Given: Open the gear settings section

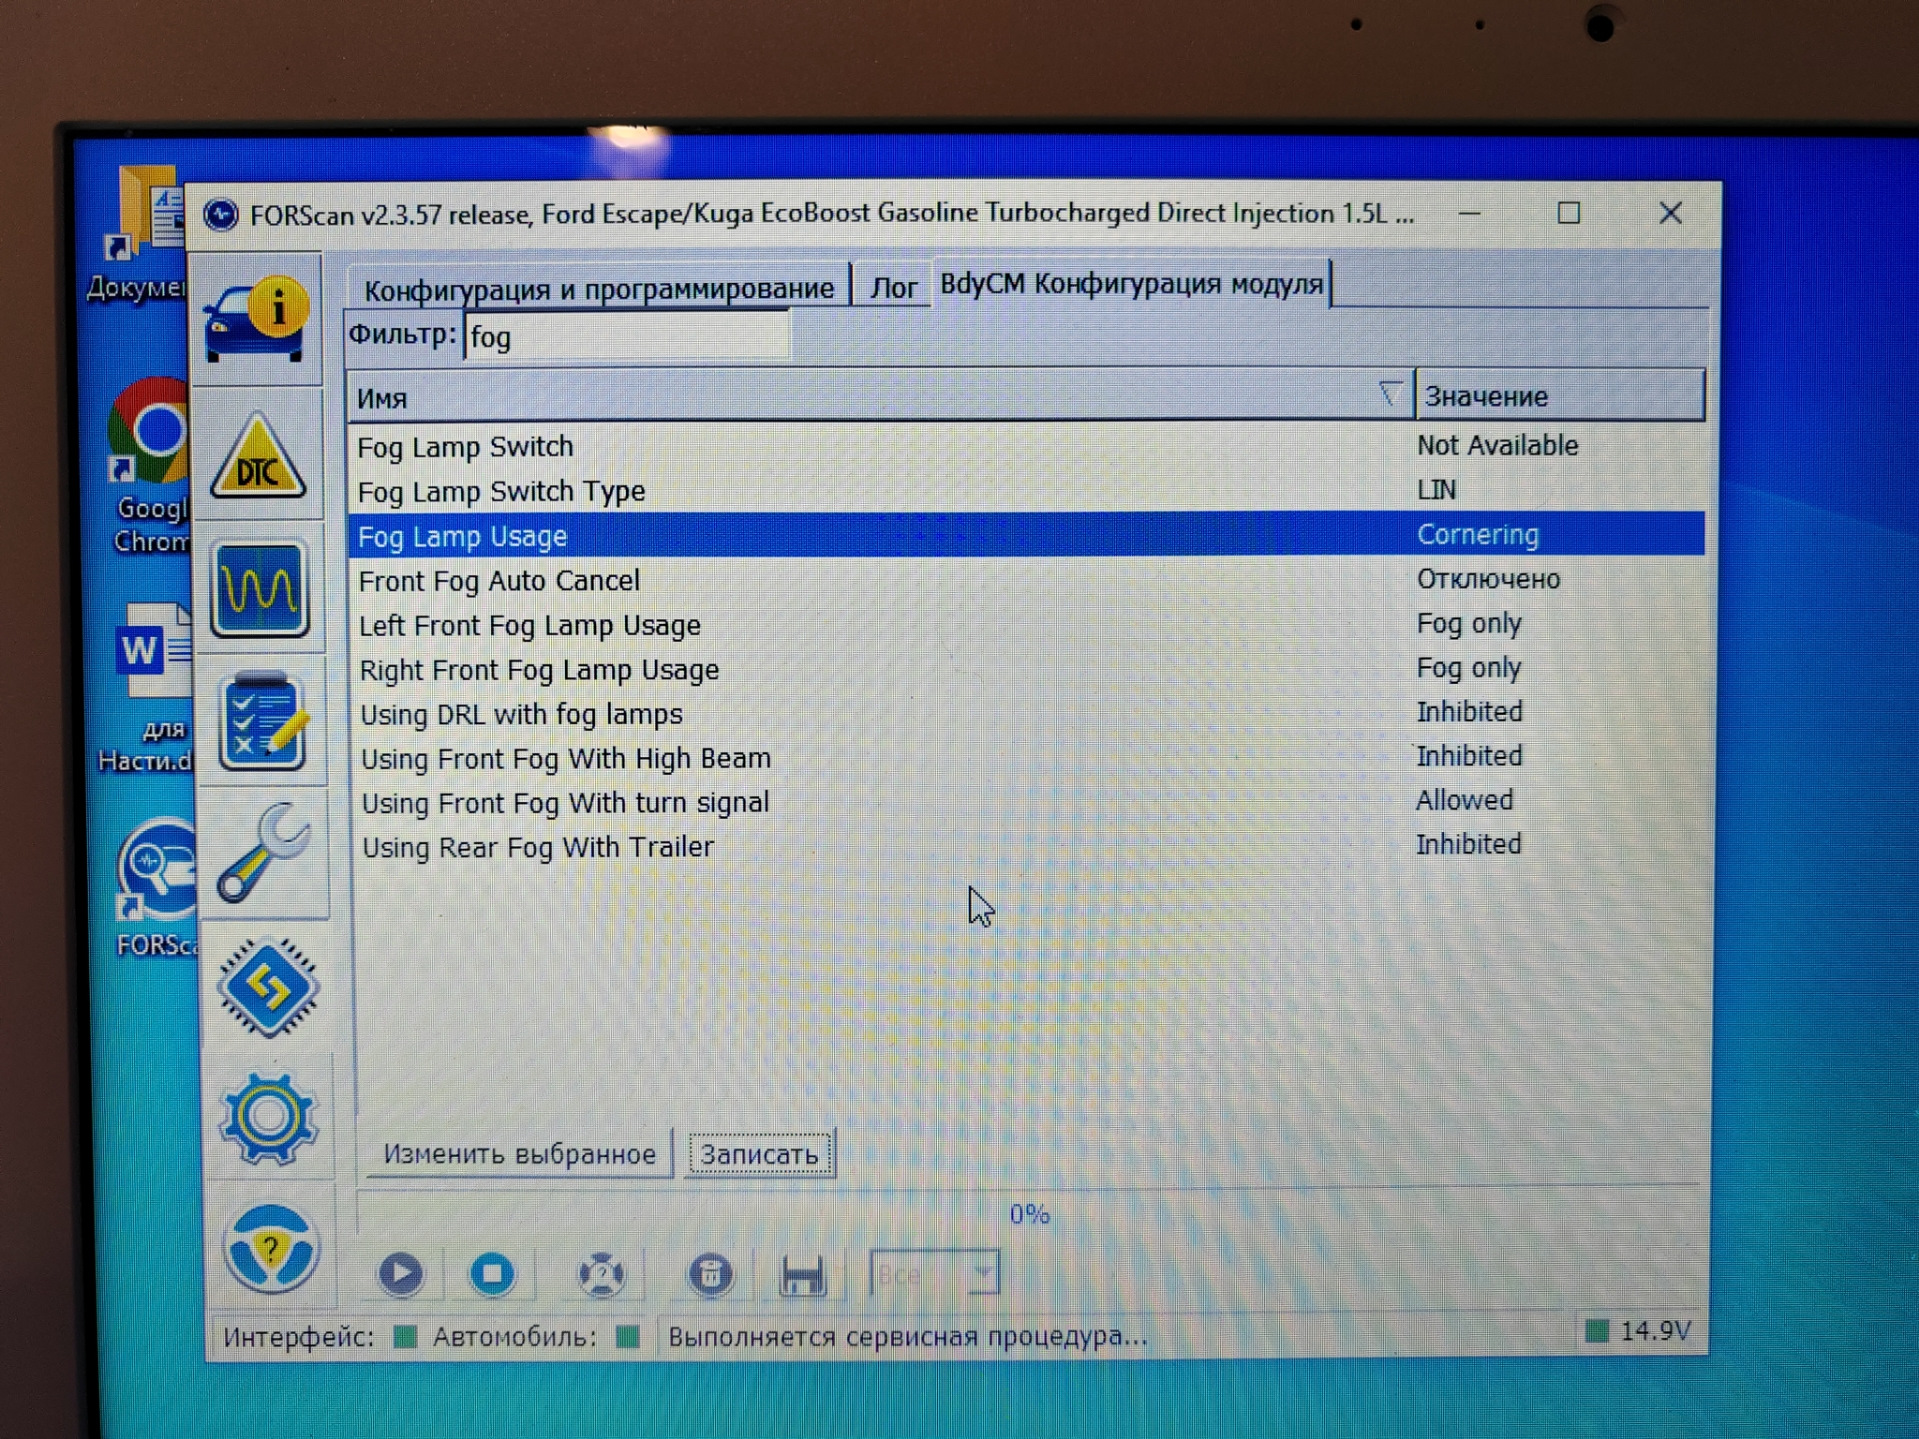Looking at the screenshot, I should click(268, 1118).
